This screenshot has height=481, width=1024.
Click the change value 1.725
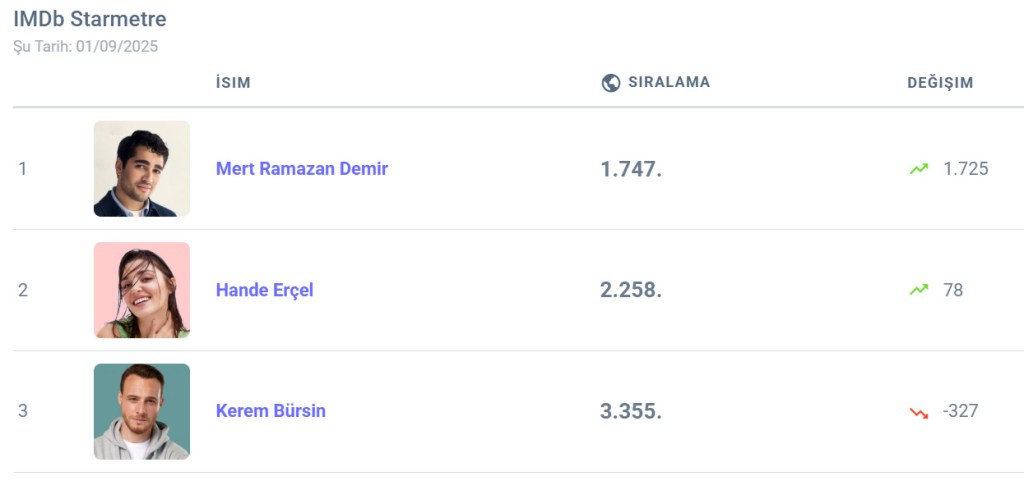pyautogui.click(x=966, y=169)
